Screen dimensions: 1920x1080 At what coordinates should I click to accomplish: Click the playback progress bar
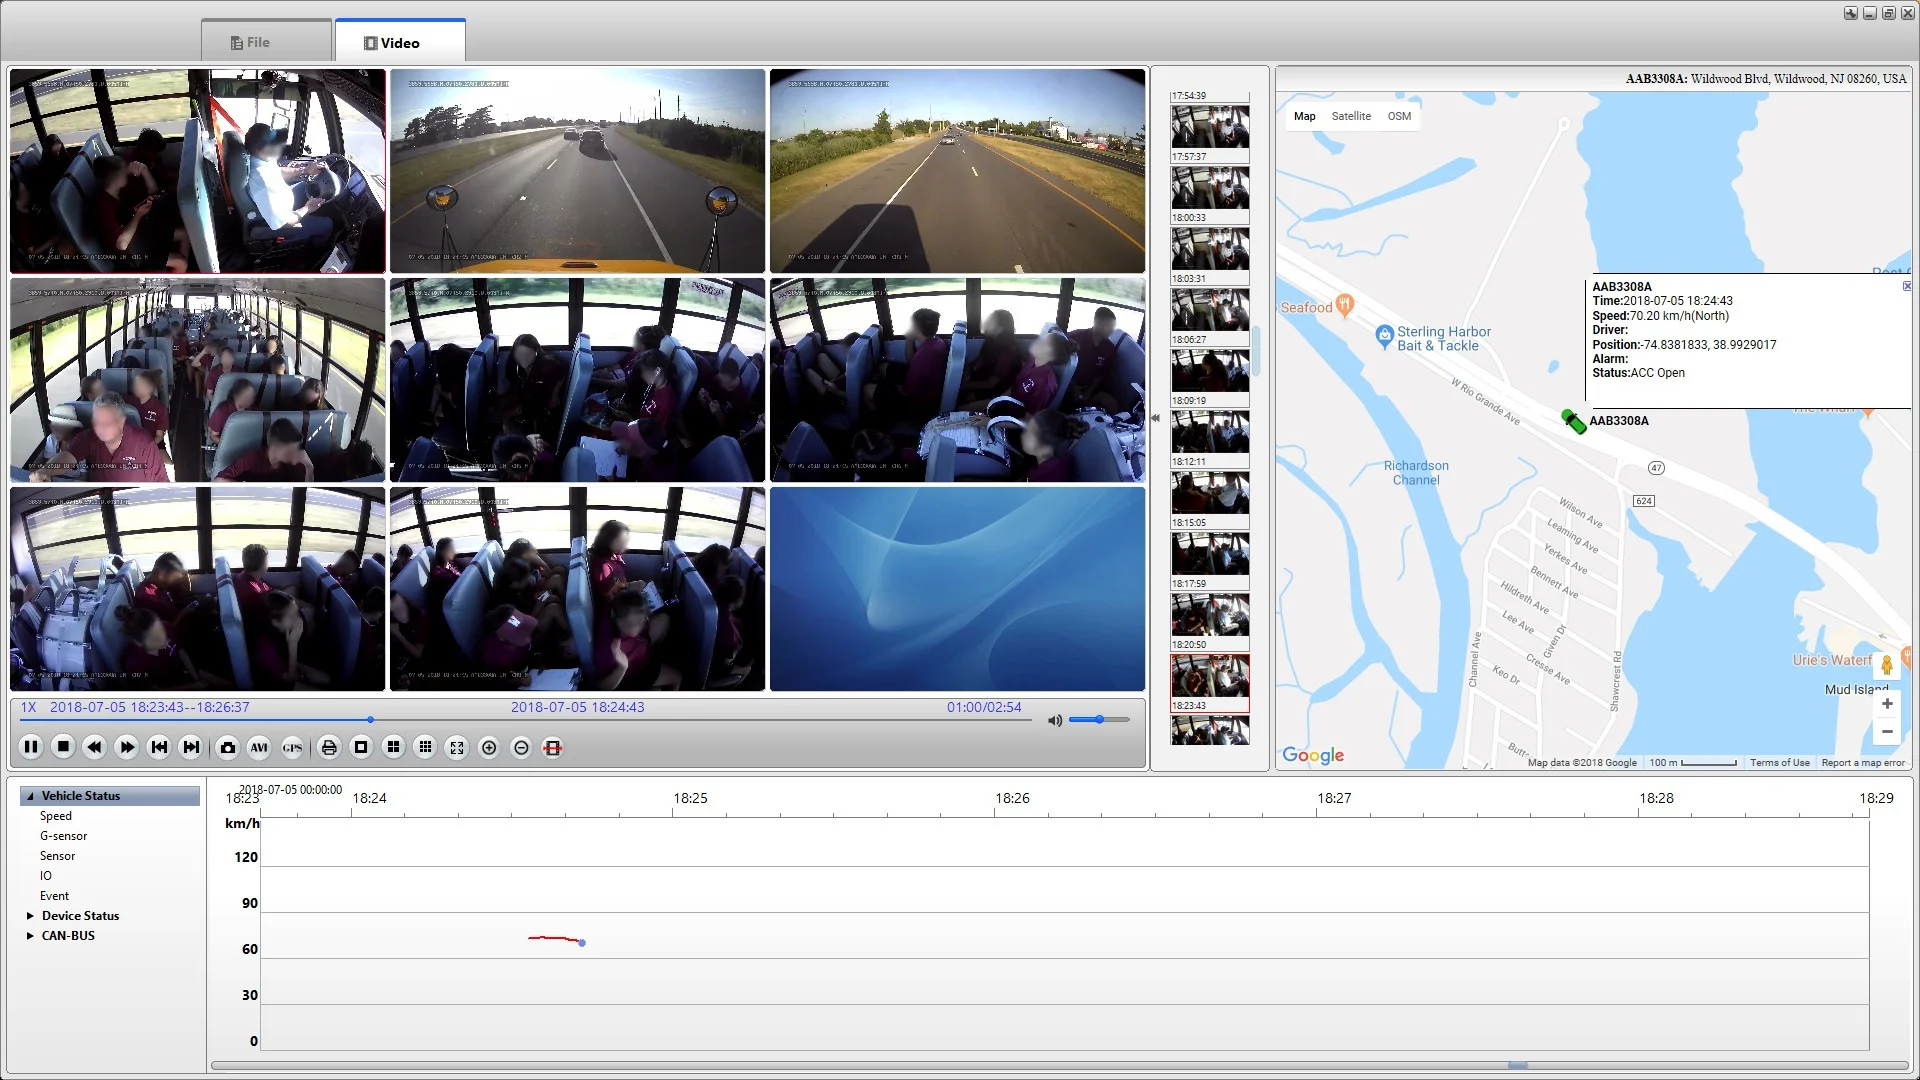[525, 720]
